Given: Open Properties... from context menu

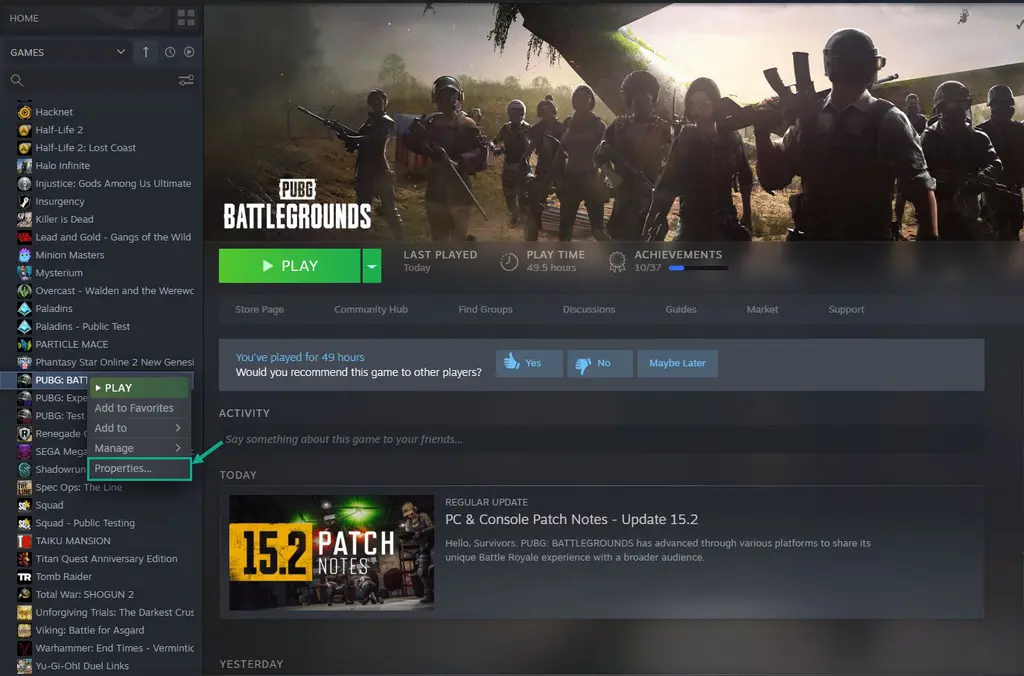Looking at the screenshot, I should coord(139,468).
